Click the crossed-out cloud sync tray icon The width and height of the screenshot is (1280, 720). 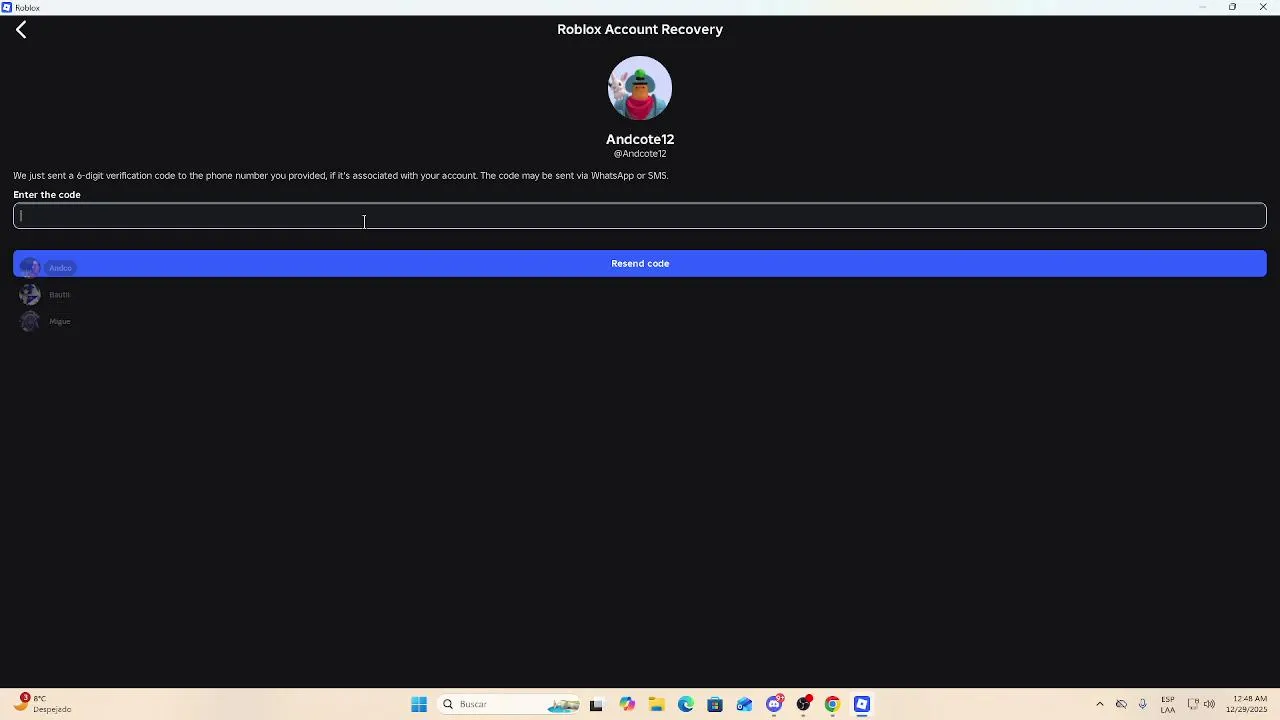(1121, 704)
